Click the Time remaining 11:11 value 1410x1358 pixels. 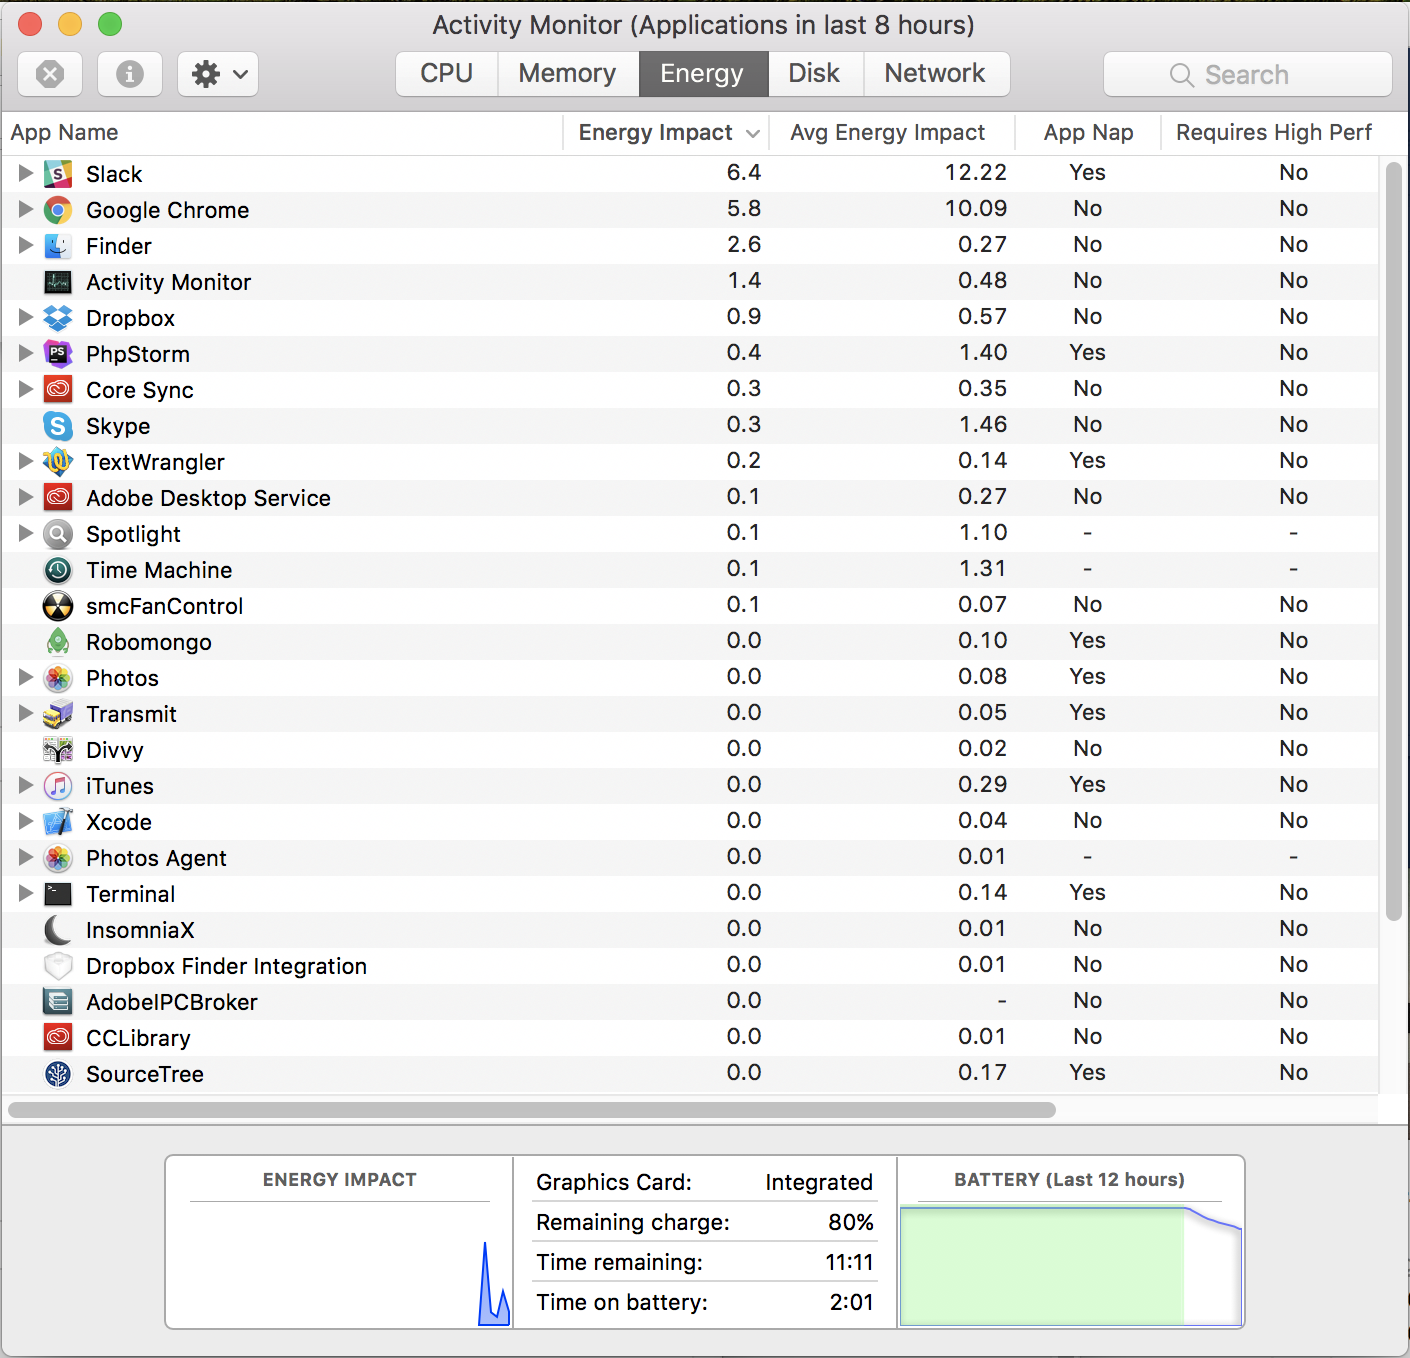tap(849, 1262)
